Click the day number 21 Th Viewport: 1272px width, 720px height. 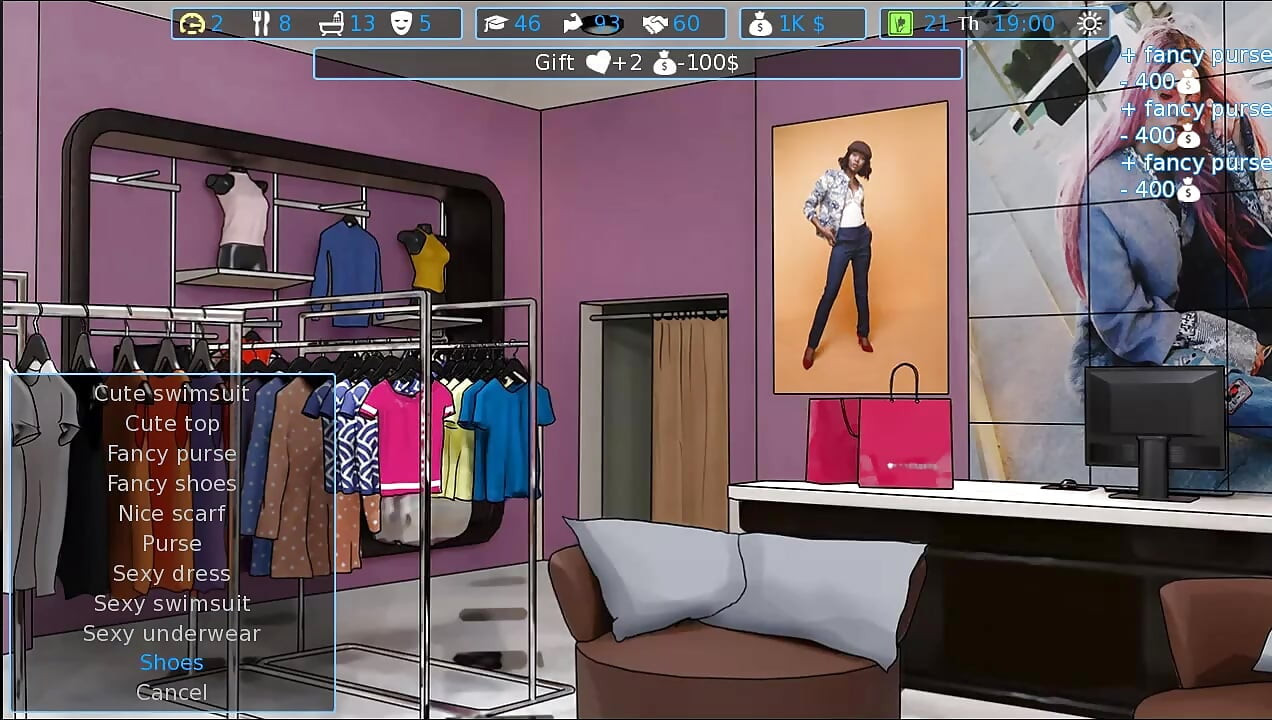coord(951,24)
